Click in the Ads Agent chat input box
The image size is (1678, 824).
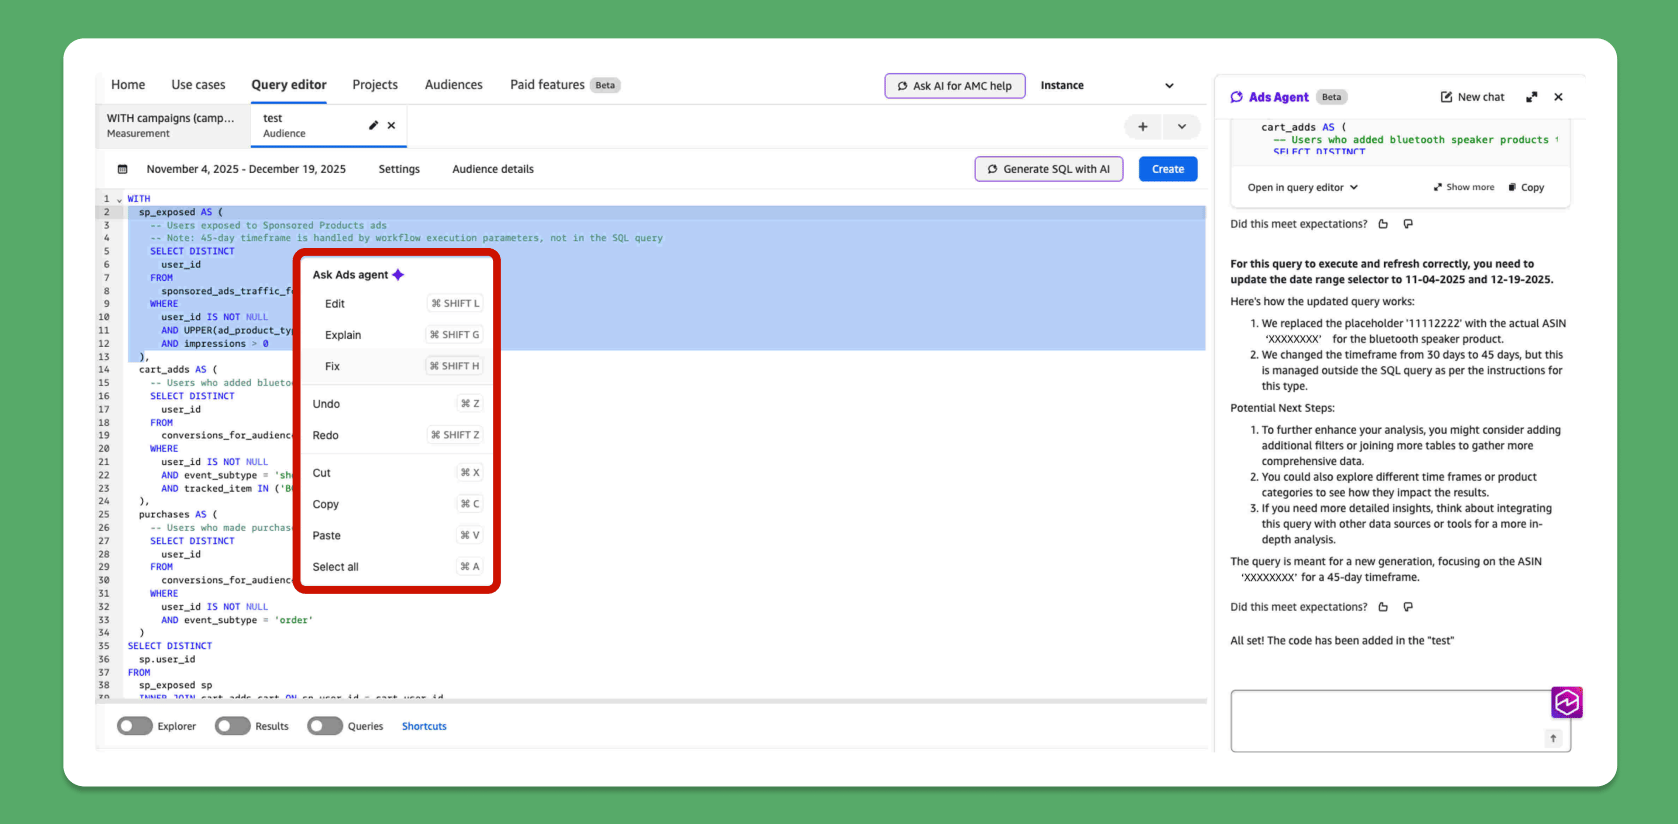pos(1400,720)
